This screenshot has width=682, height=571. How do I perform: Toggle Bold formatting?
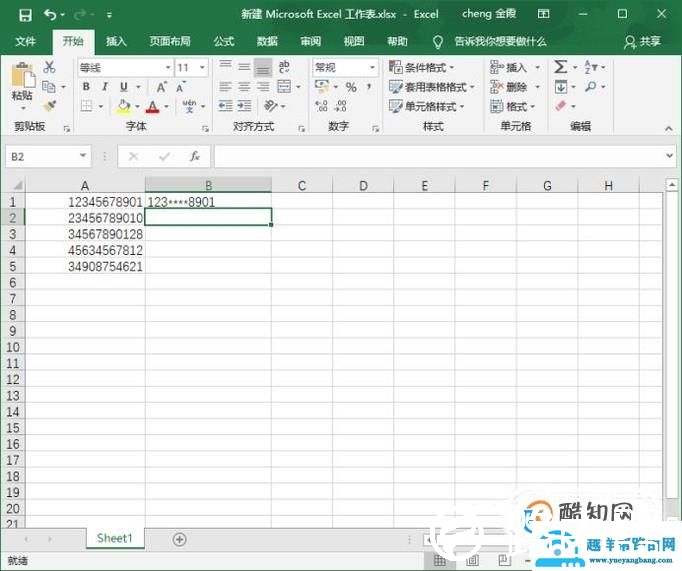pos(87,87)
